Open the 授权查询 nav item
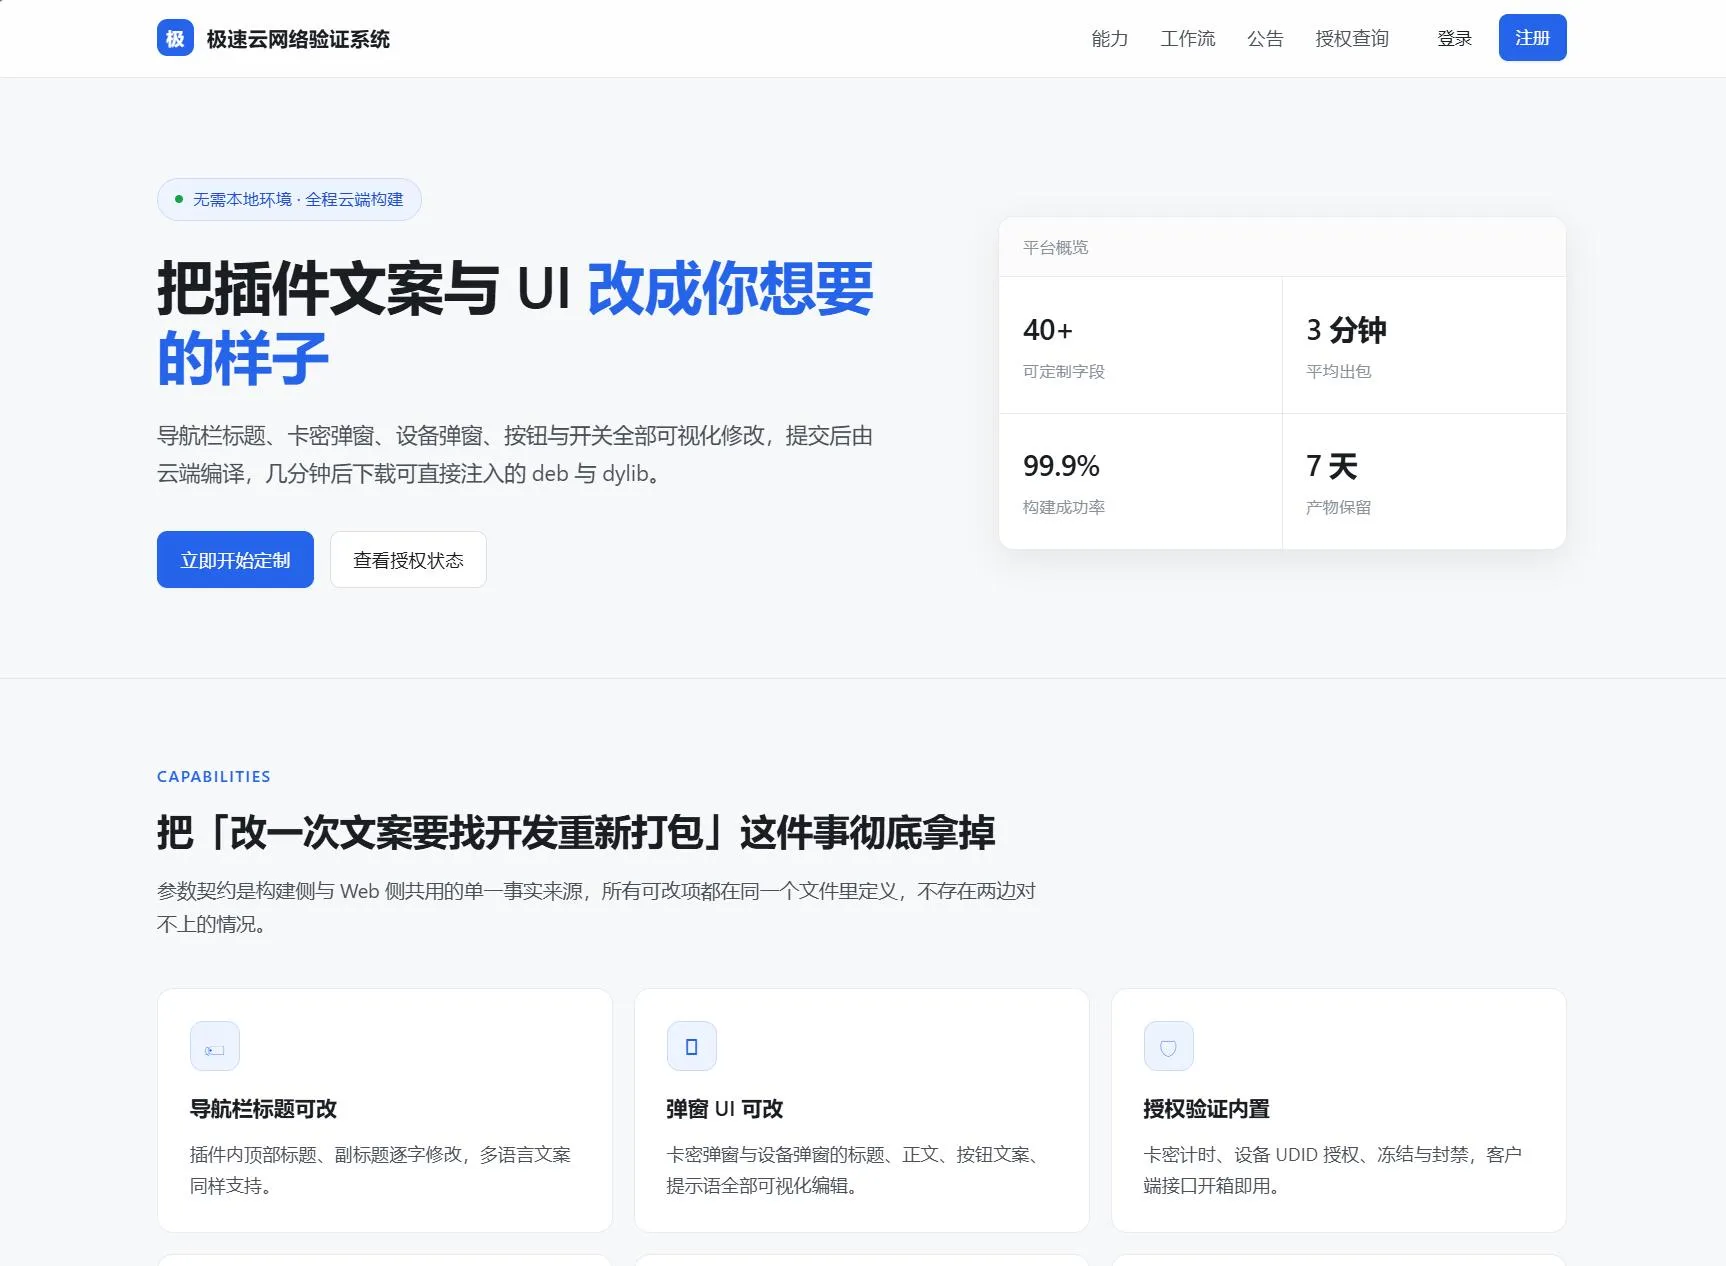The image size is (1726, 1266). (x=1352, y=38)
